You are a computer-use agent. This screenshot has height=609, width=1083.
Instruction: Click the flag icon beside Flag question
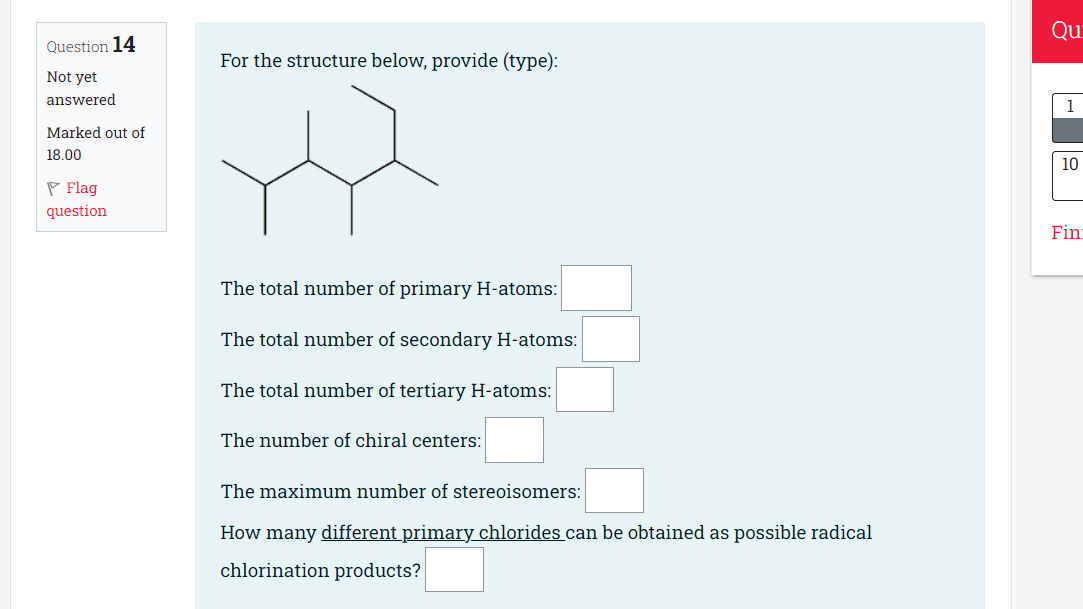53,188
